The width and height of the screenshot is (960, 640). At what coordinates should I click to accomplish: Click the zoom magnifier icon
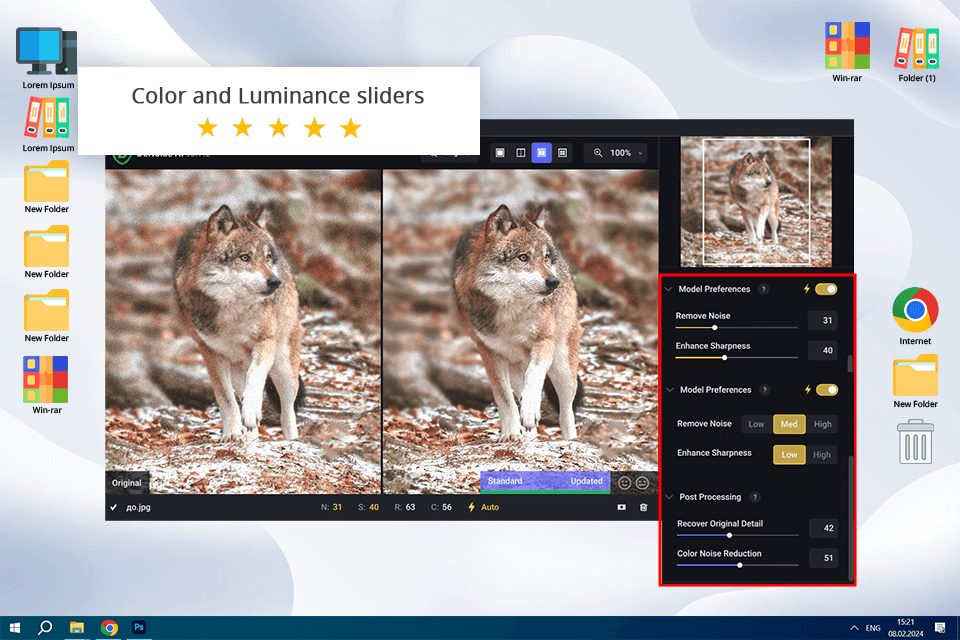point(598,152)
